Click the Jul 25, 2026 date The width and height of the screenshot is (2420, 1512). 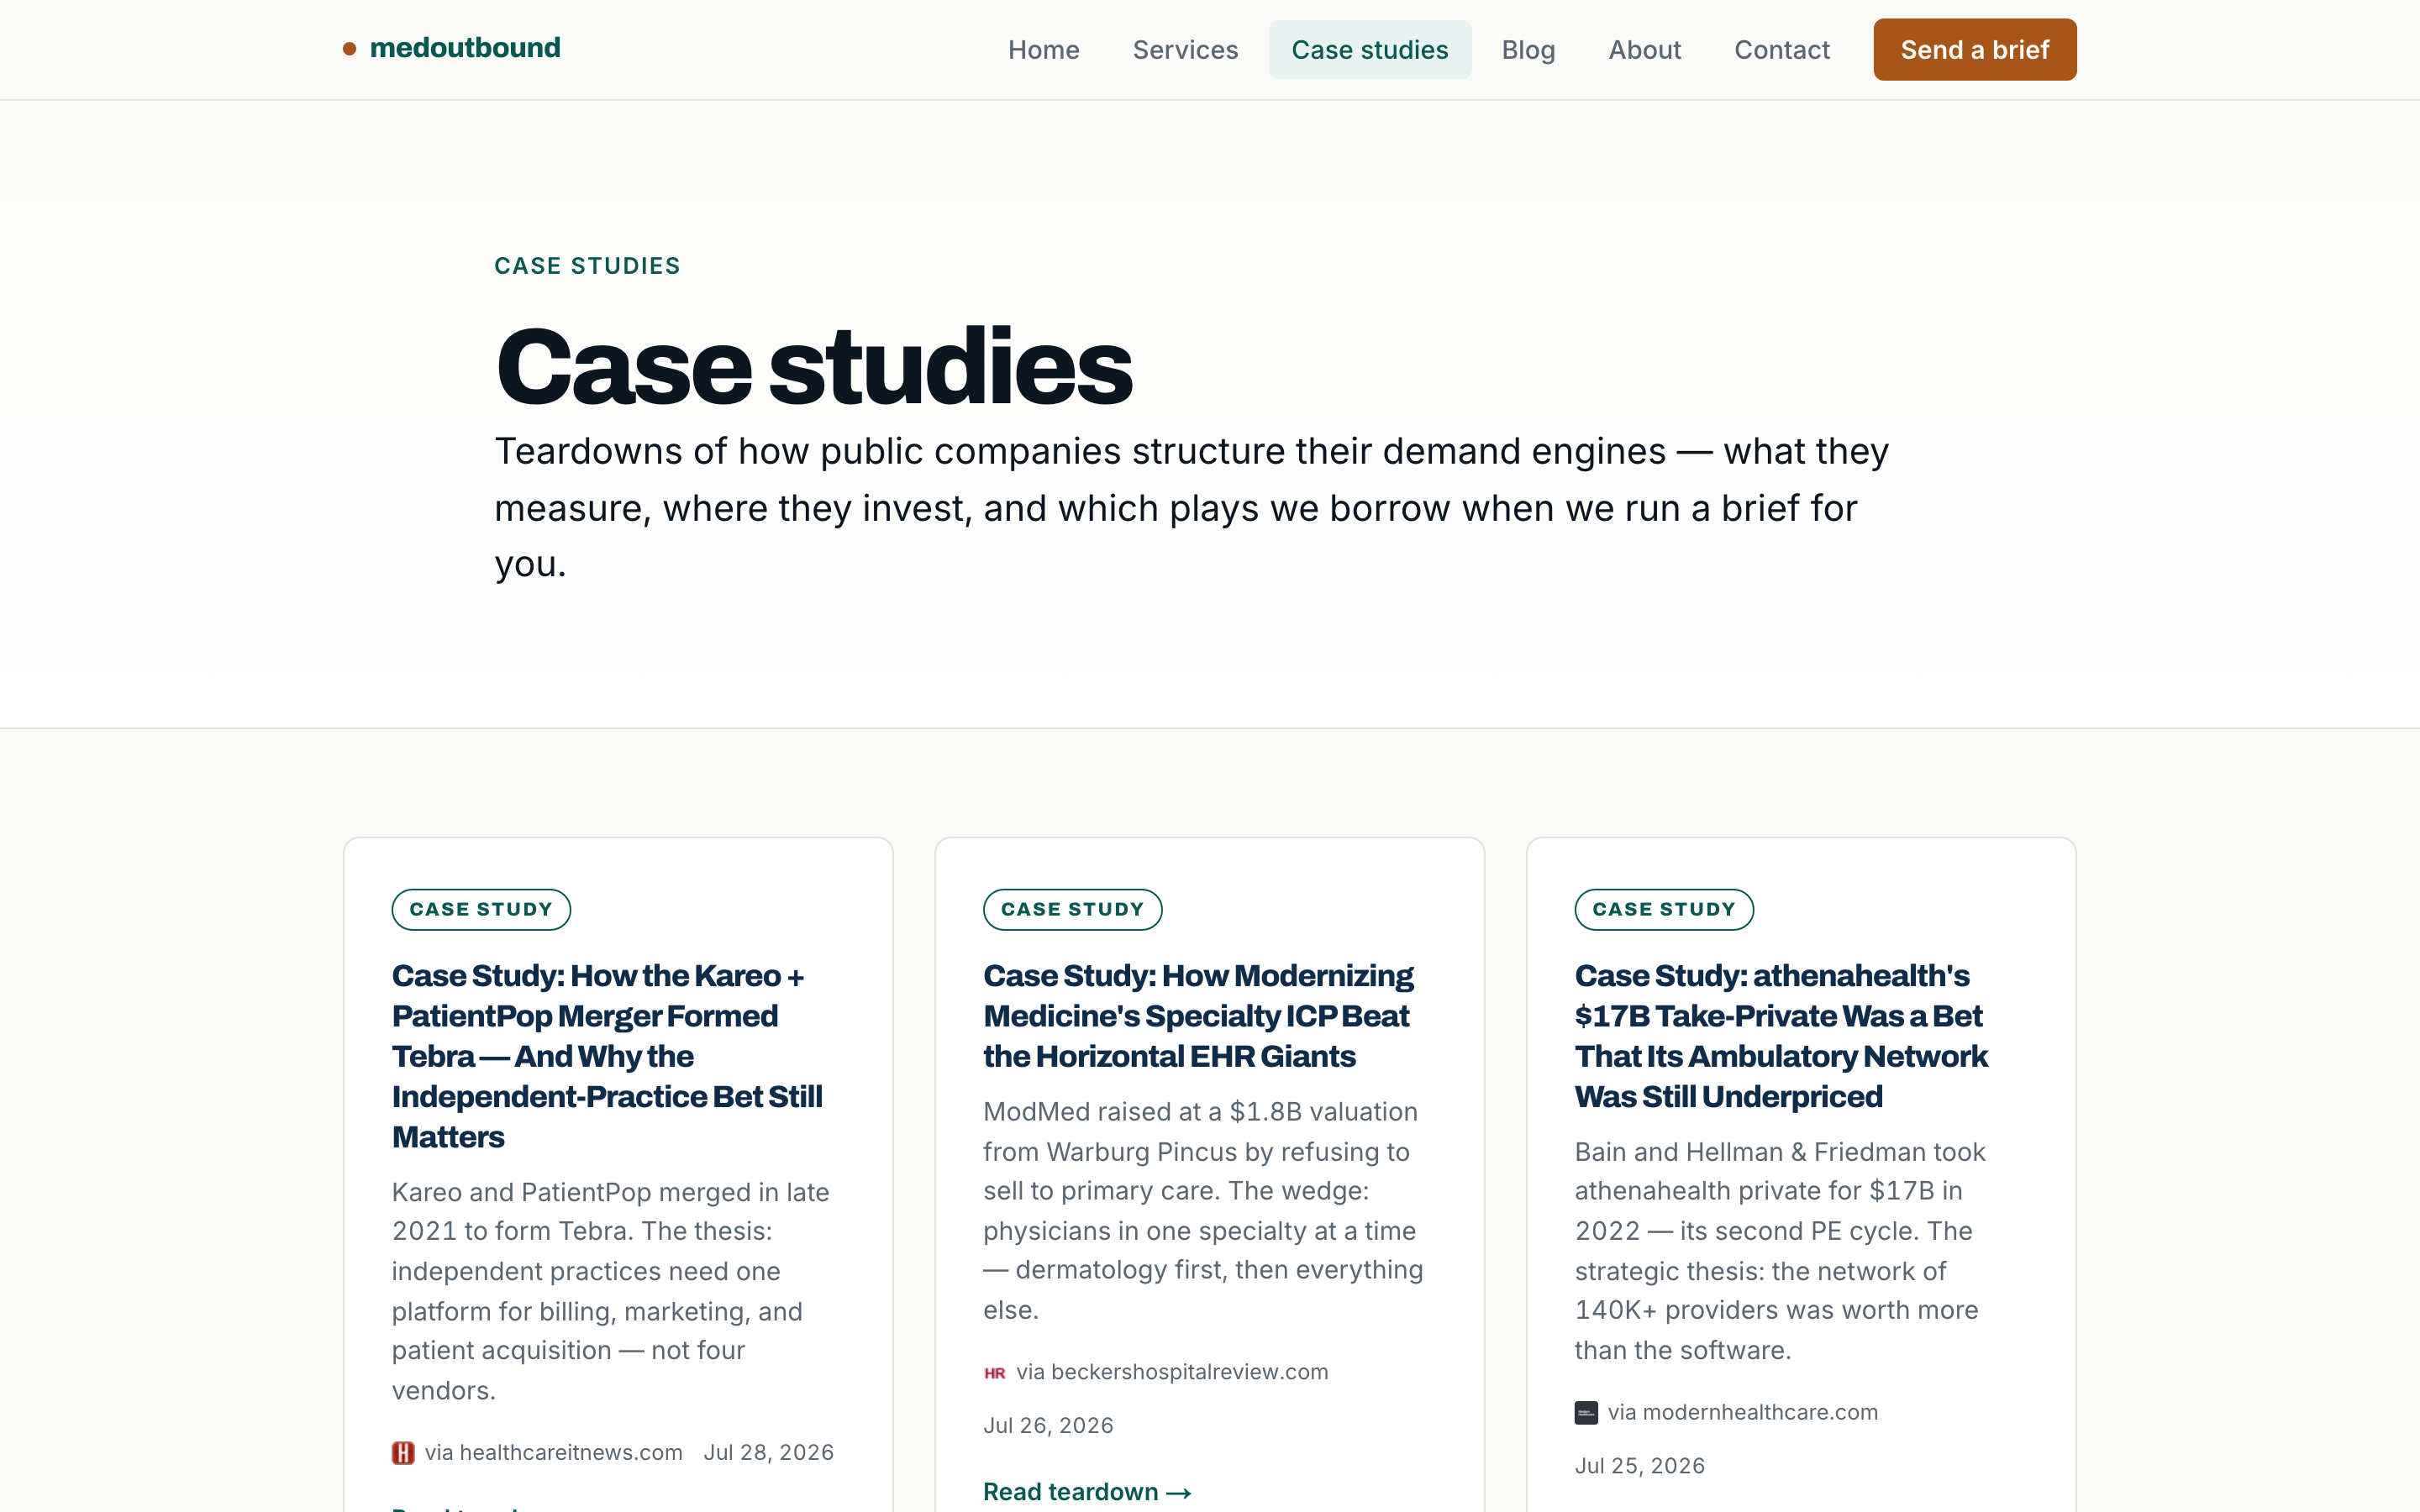[1639, 1466]
